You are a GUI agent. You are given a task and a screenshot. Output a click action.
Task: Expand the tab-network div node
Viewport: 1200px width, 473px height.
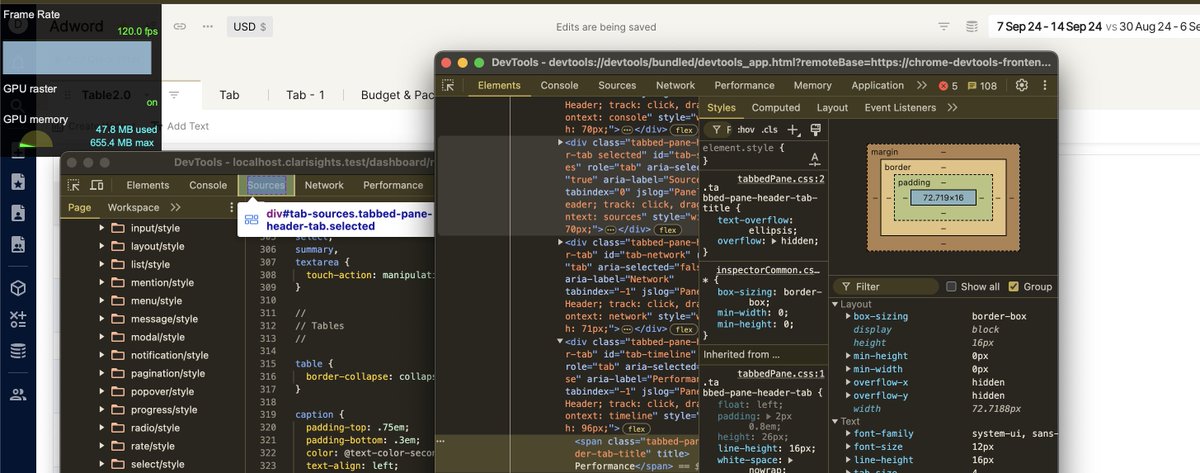click(558, 242)
